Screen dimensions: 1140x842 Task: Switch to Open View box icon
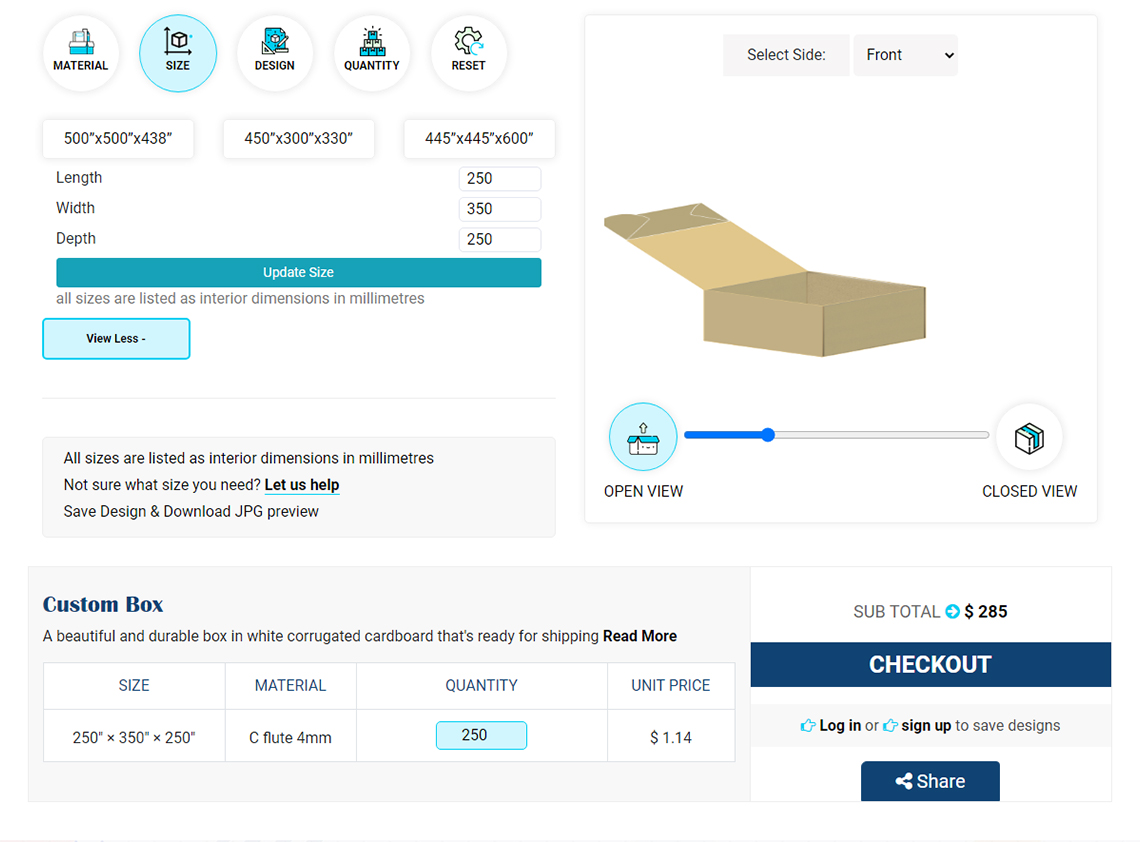(x=643, y=437)
